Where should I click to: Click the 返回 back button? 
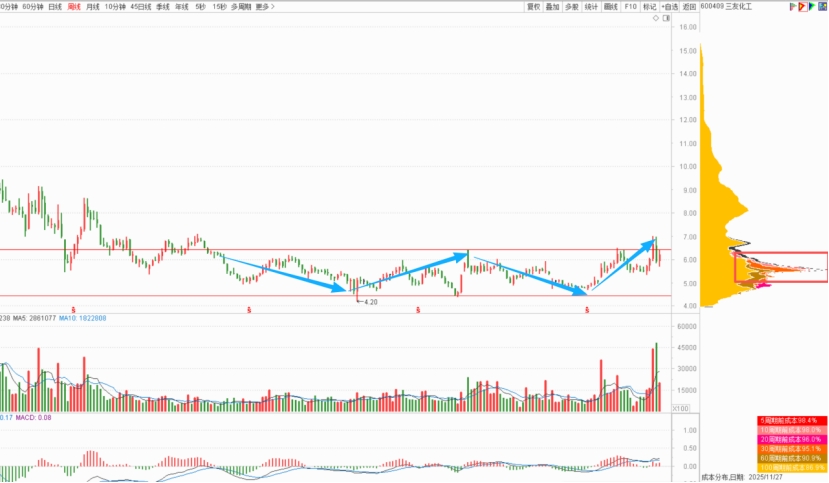click(689, 7)
